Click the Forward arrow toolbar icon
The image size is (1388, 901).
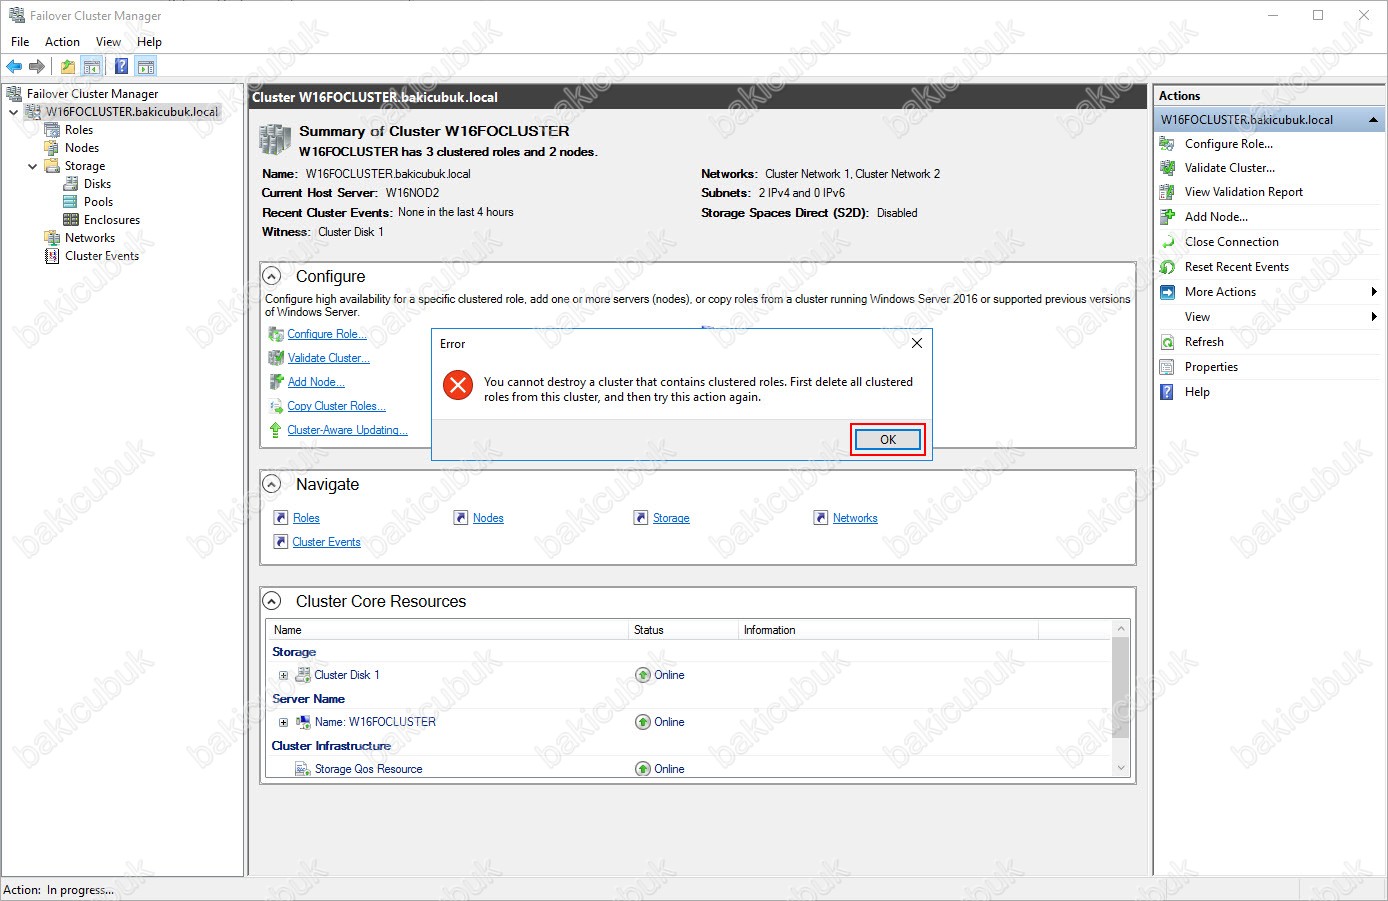tap(37, 67)
